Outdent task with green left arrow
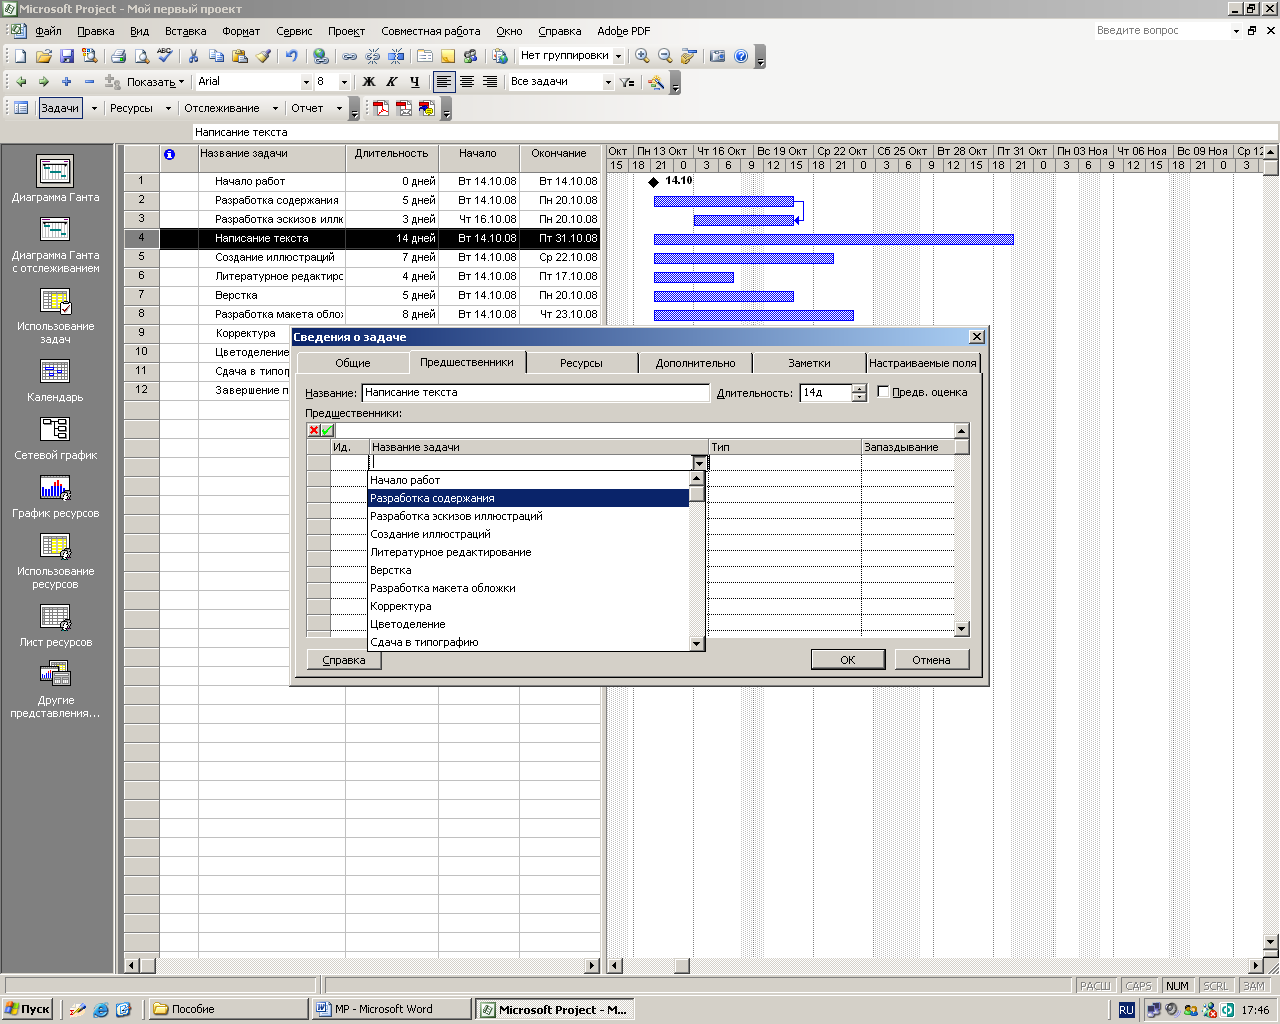The width and height of the screenshot is (1280, 1024). pyautogui.click(x=20, y=82)
